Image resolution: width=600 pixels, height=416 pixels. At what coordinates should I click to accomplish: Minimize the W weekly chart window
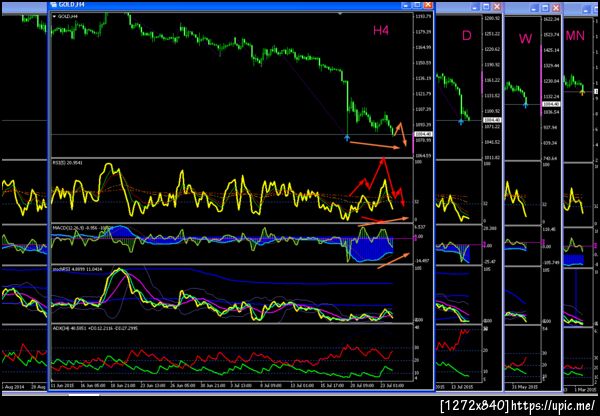tap(535, 8)
